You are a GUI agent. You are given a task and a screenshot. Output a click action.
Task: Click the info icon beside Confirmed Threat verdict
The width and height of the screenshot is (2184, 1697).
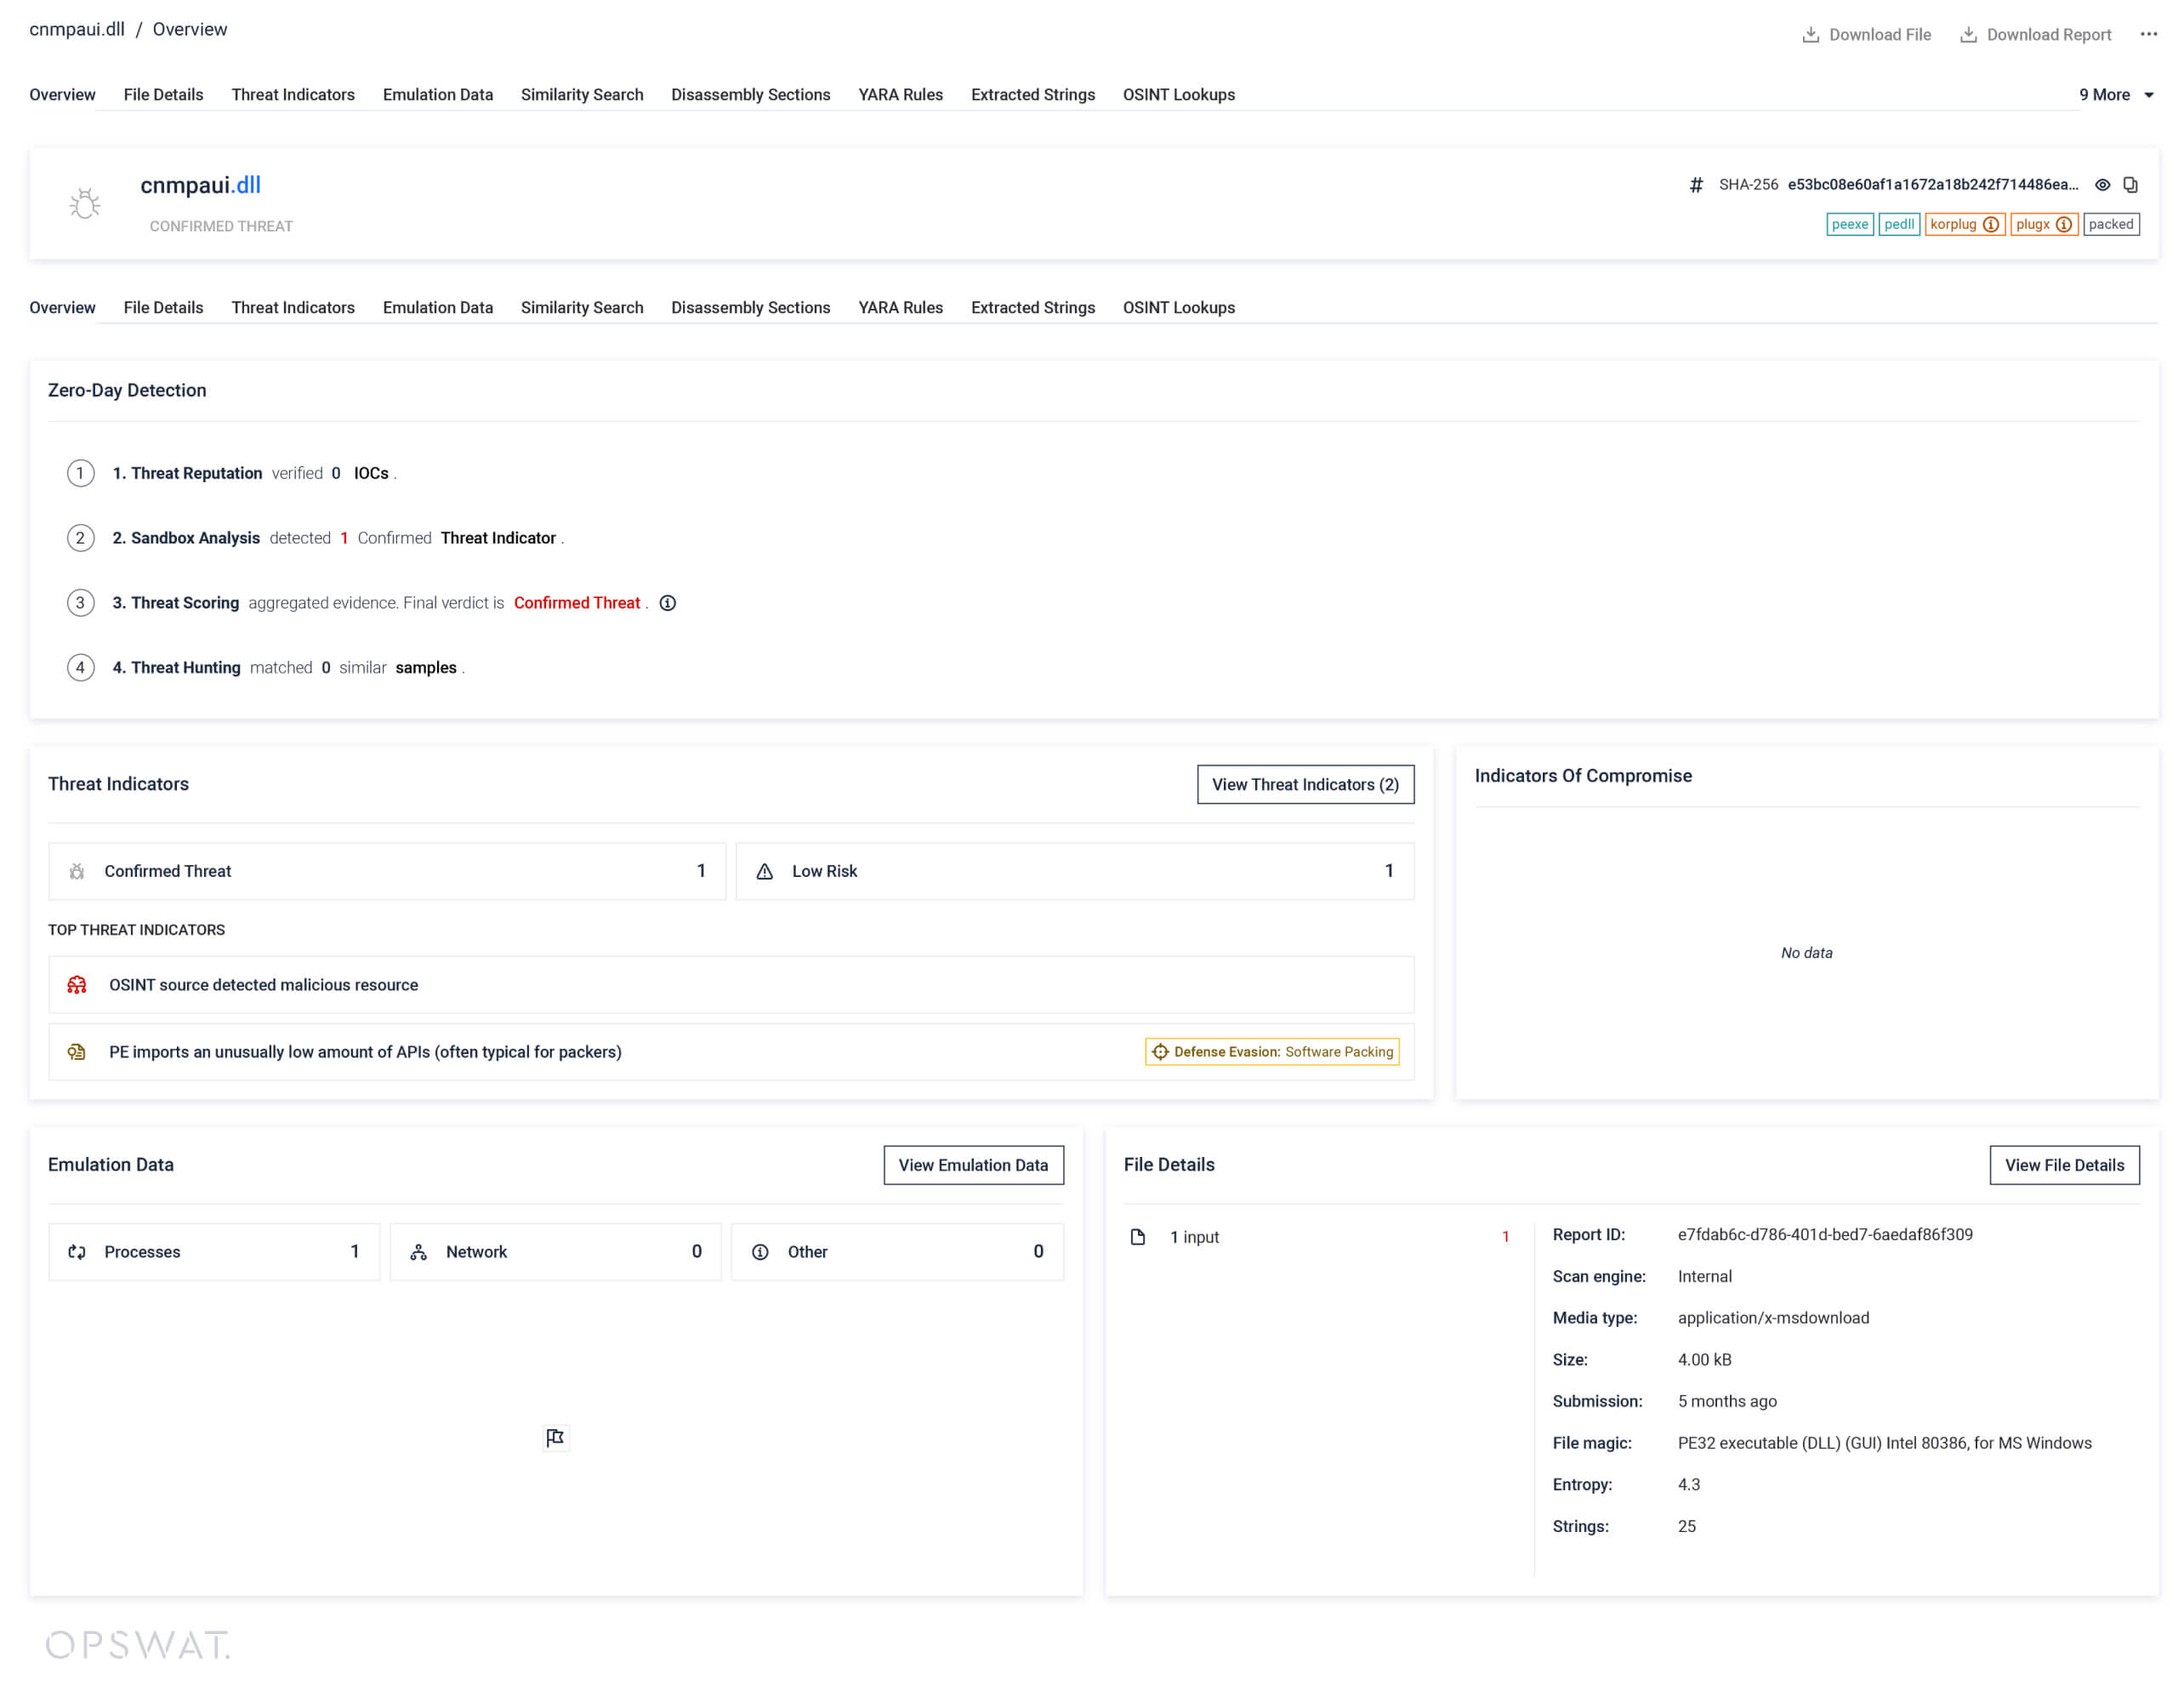(668, 603)
